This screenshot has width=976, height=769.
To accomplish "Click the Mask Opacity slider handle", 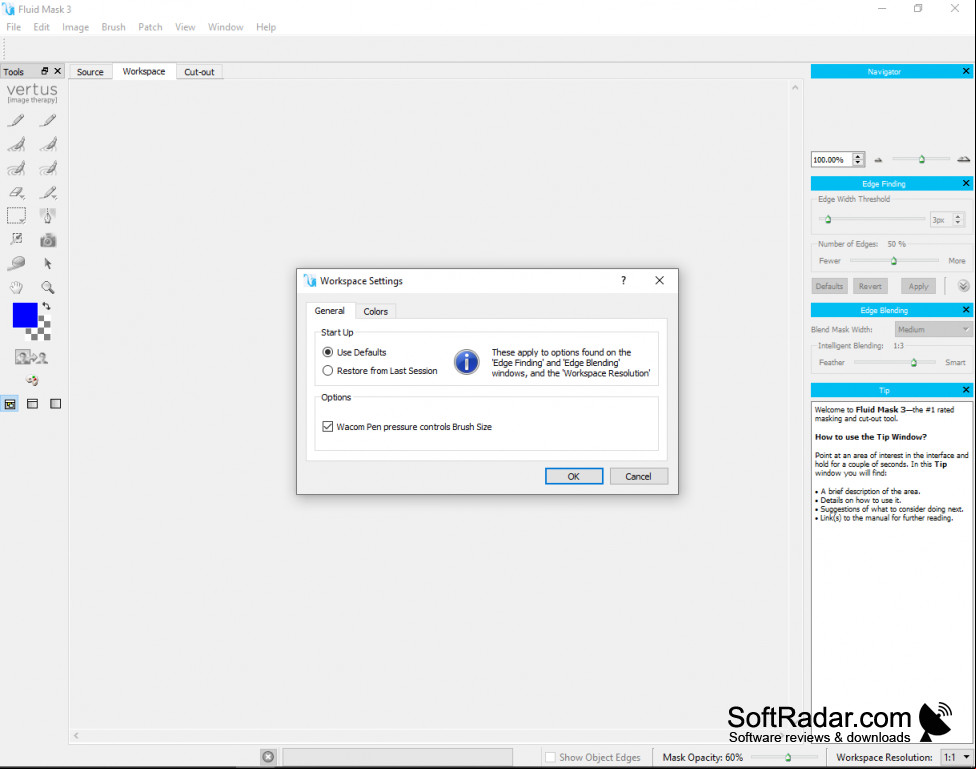I will pos(788,757).
